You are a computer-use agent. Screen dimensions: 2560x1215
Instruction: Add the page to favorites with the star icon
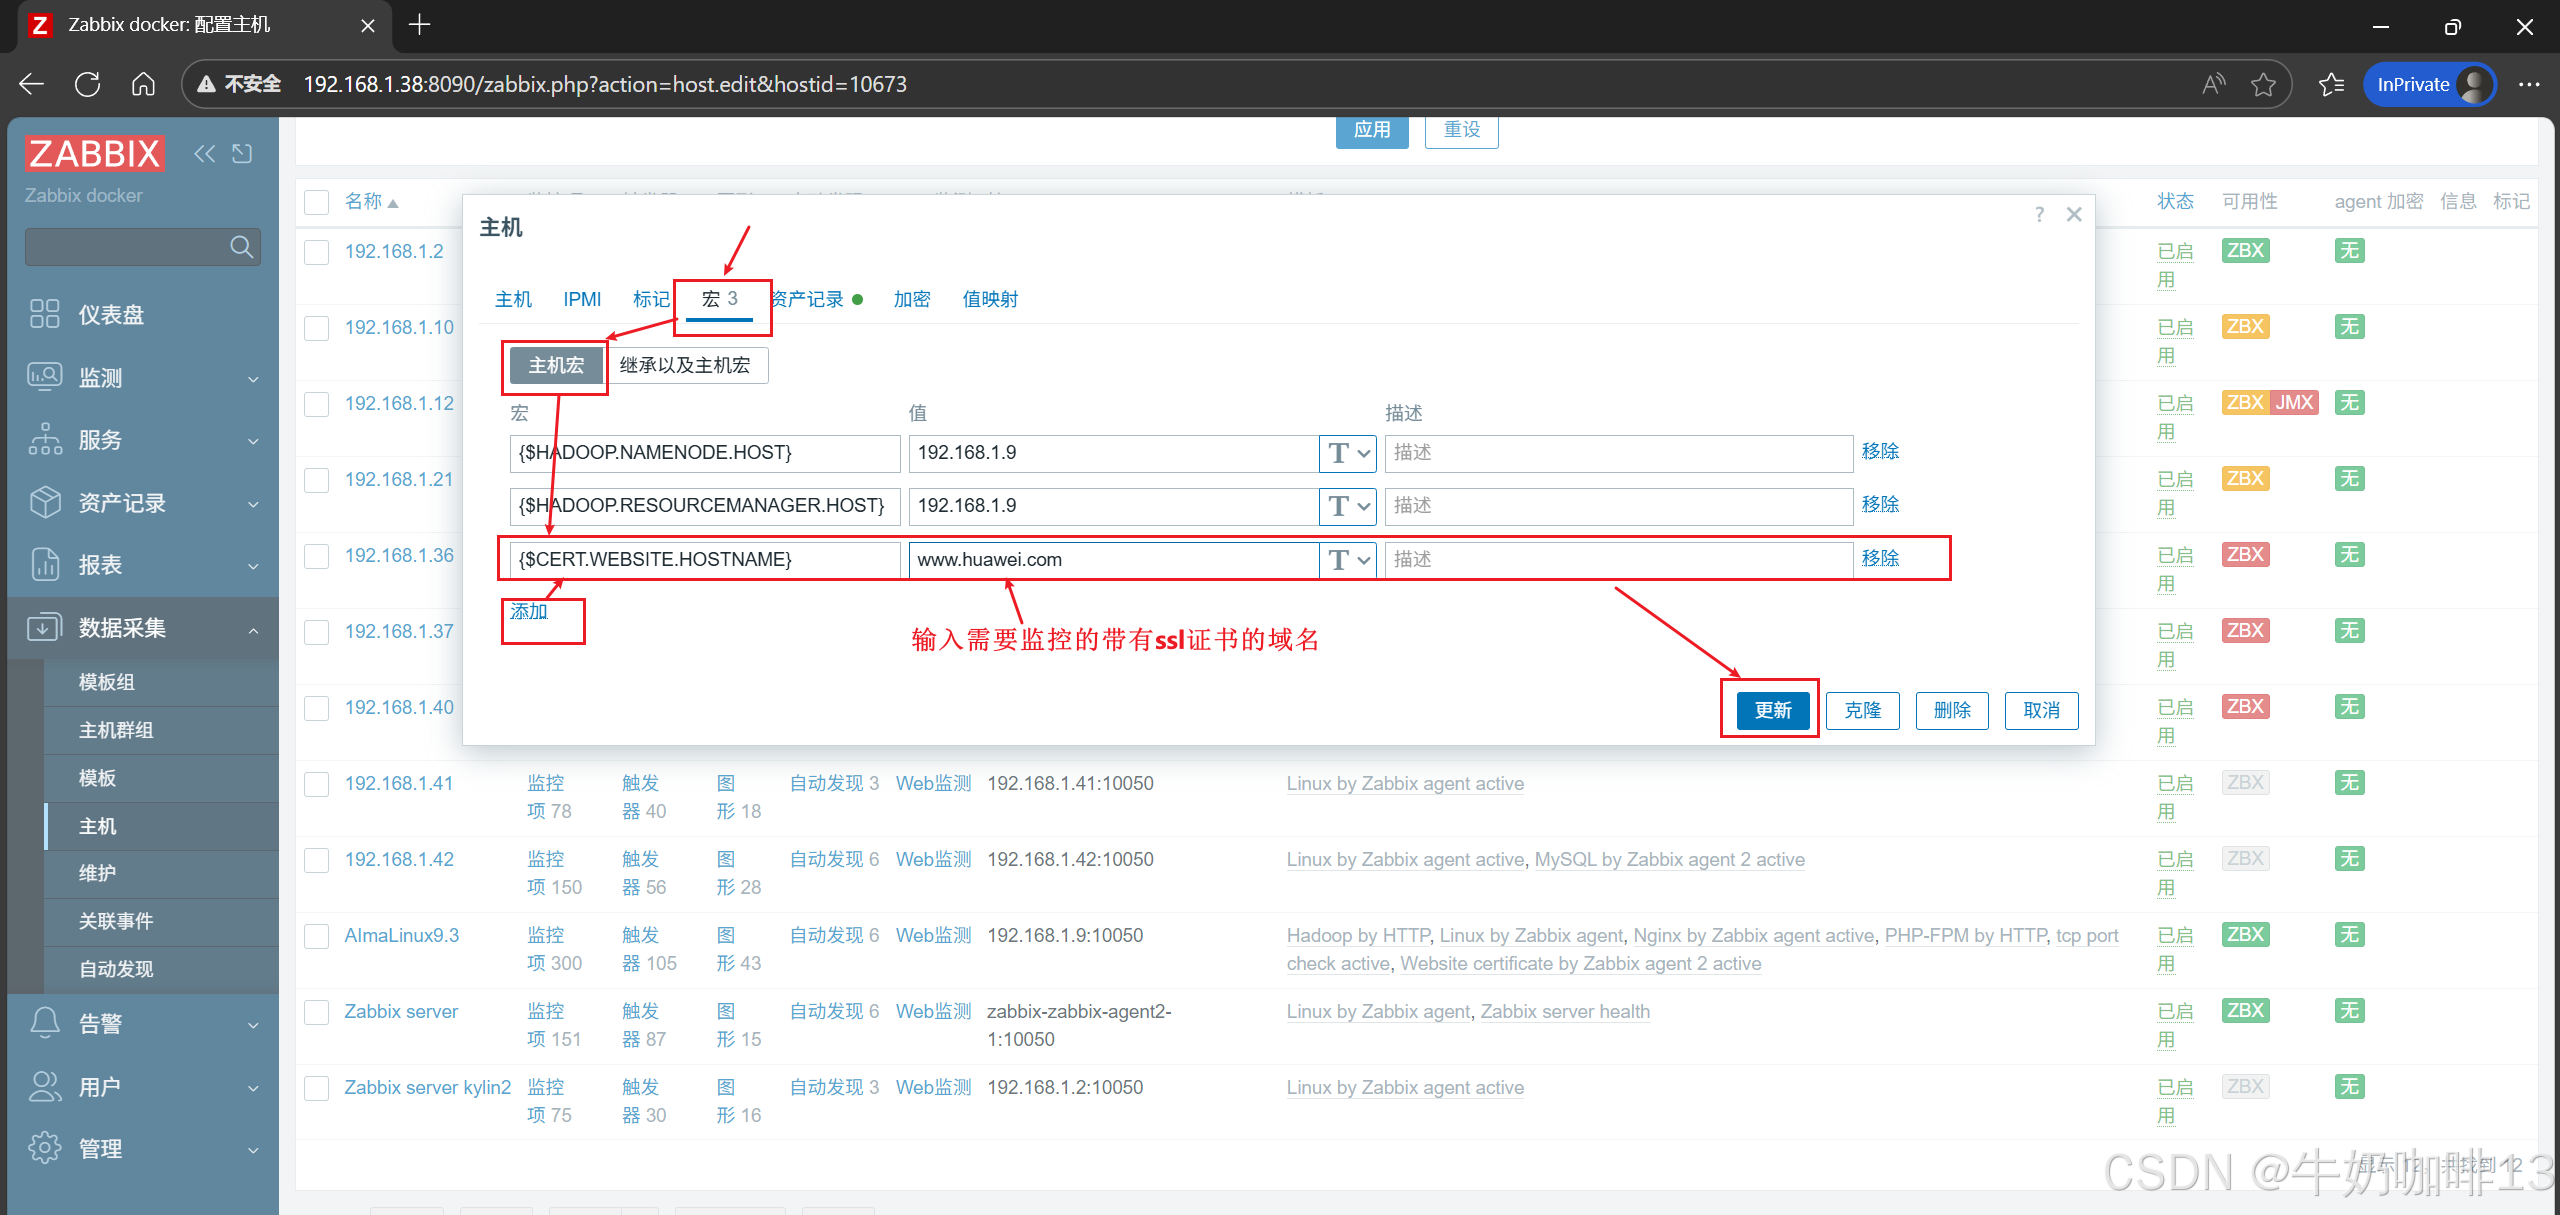[x=2263, y=84]
